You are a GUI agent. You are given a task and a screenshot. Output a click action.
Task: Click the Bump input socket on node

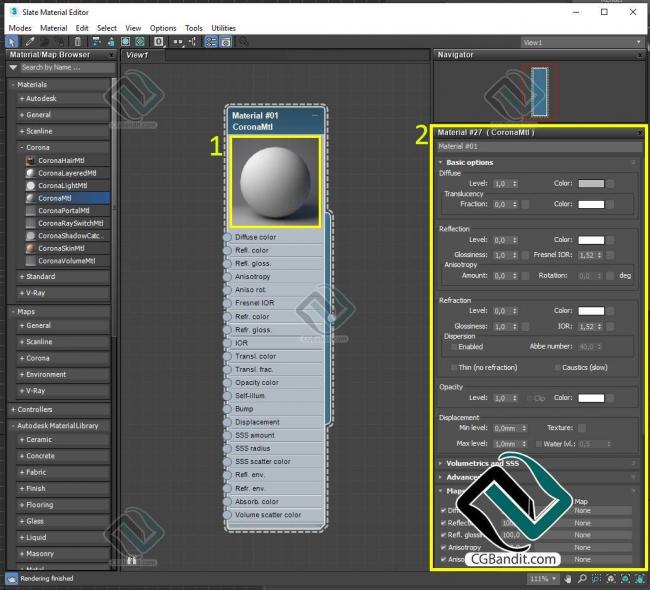(227, 409)
